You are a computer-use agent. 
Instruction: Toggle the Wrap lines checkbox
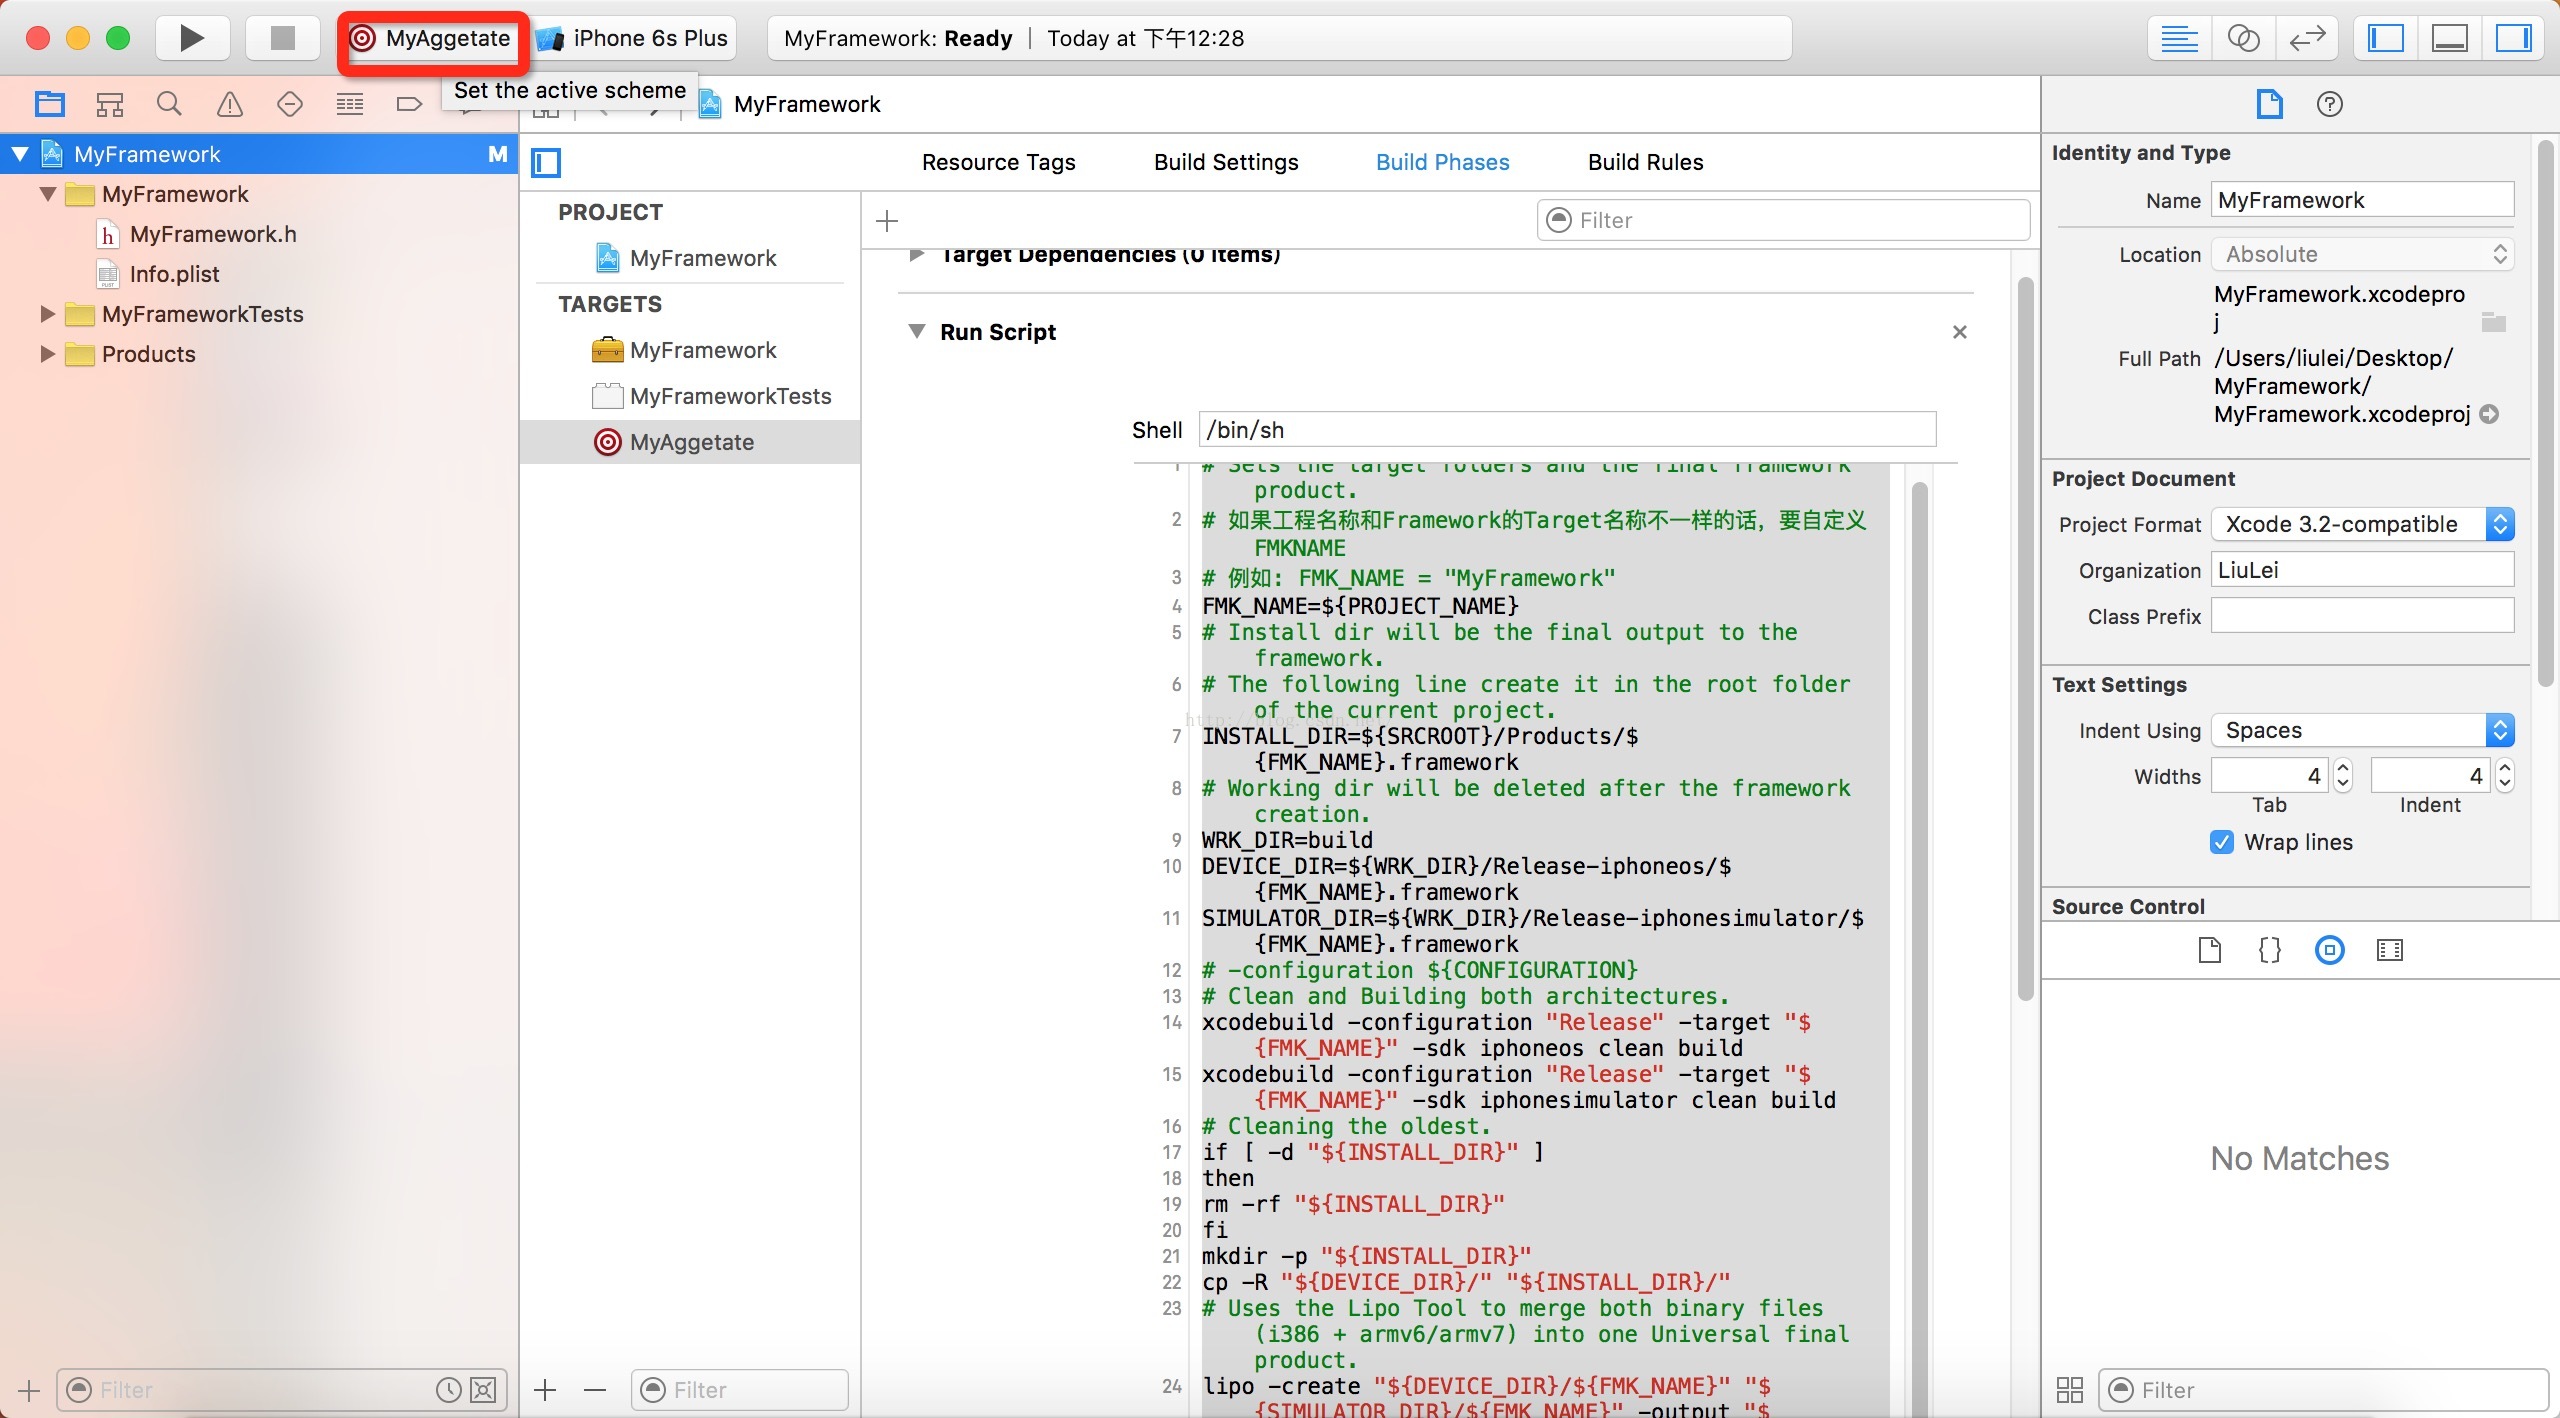click(2222, 842)
